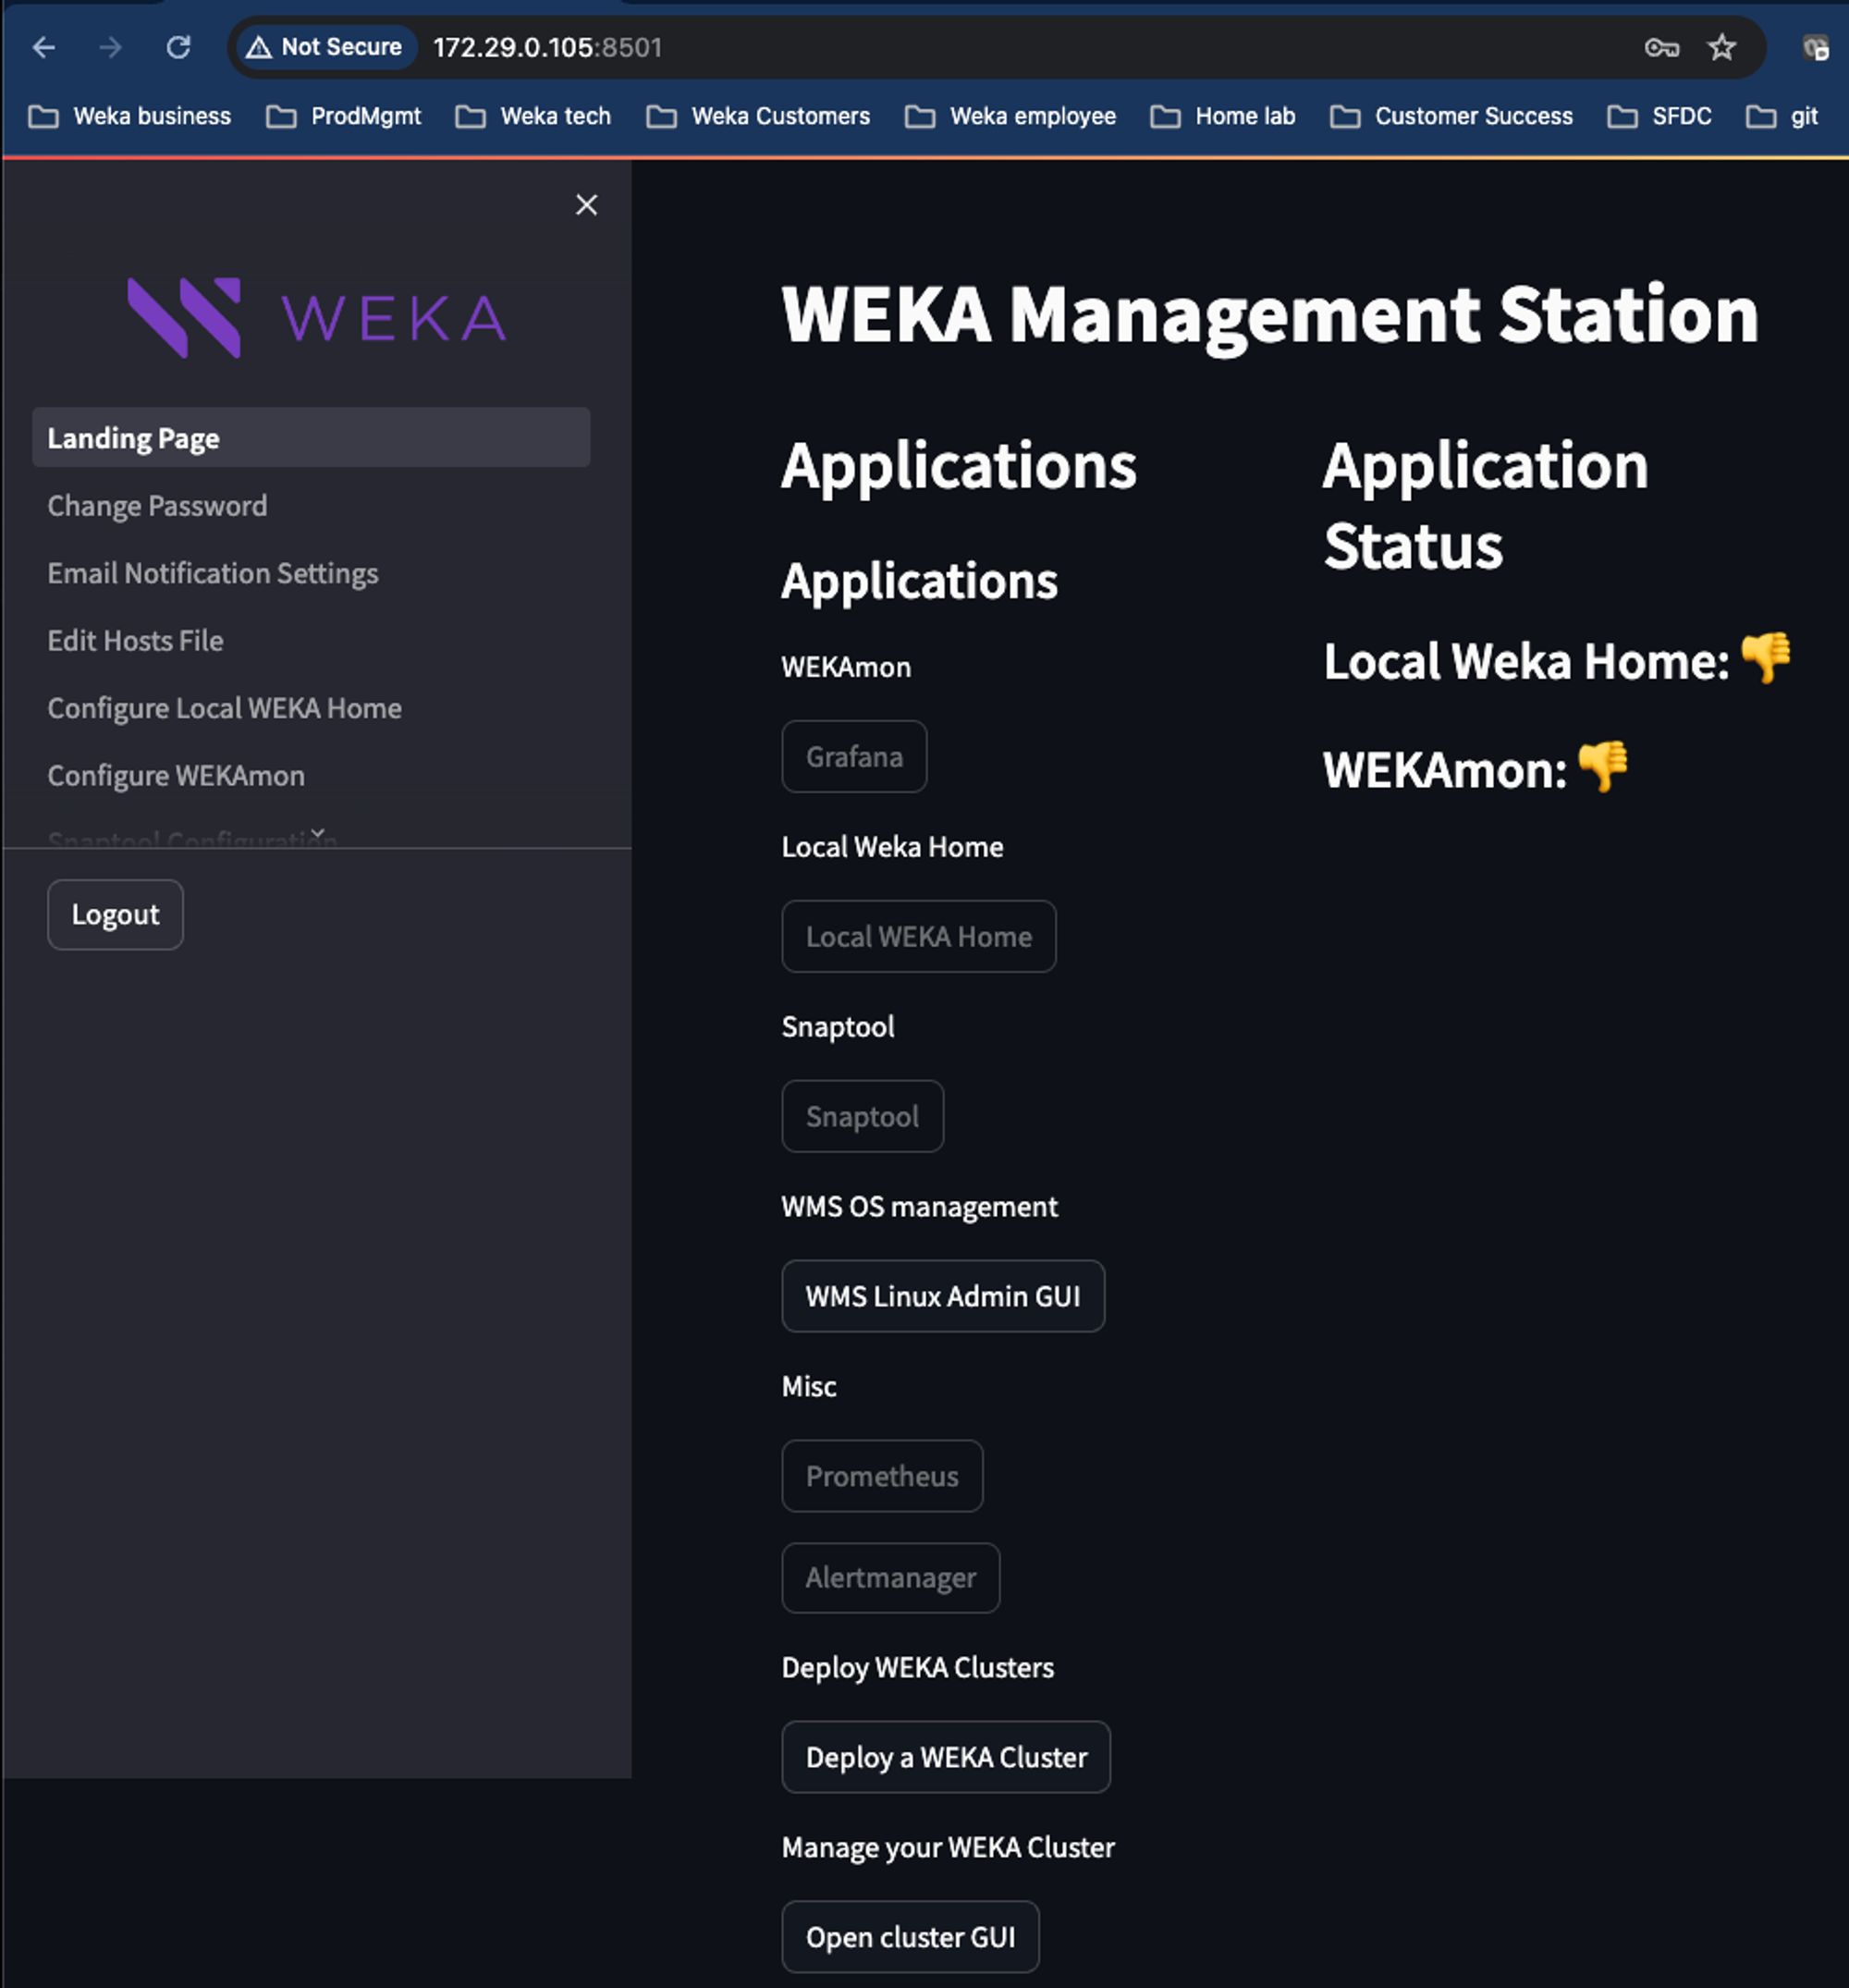Viewport: 1849px width, 1988px height.
Task: Close the sidebar with X icon
Action: click(x=586, y=205)
